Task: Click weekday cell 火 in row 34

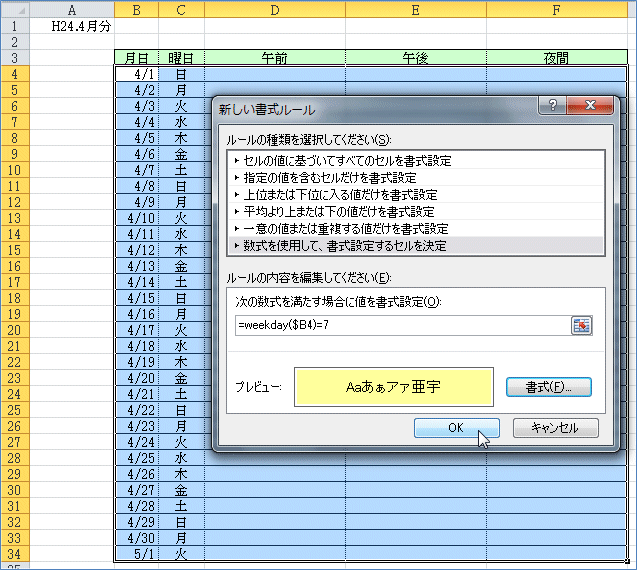Action: coord(181,554)
